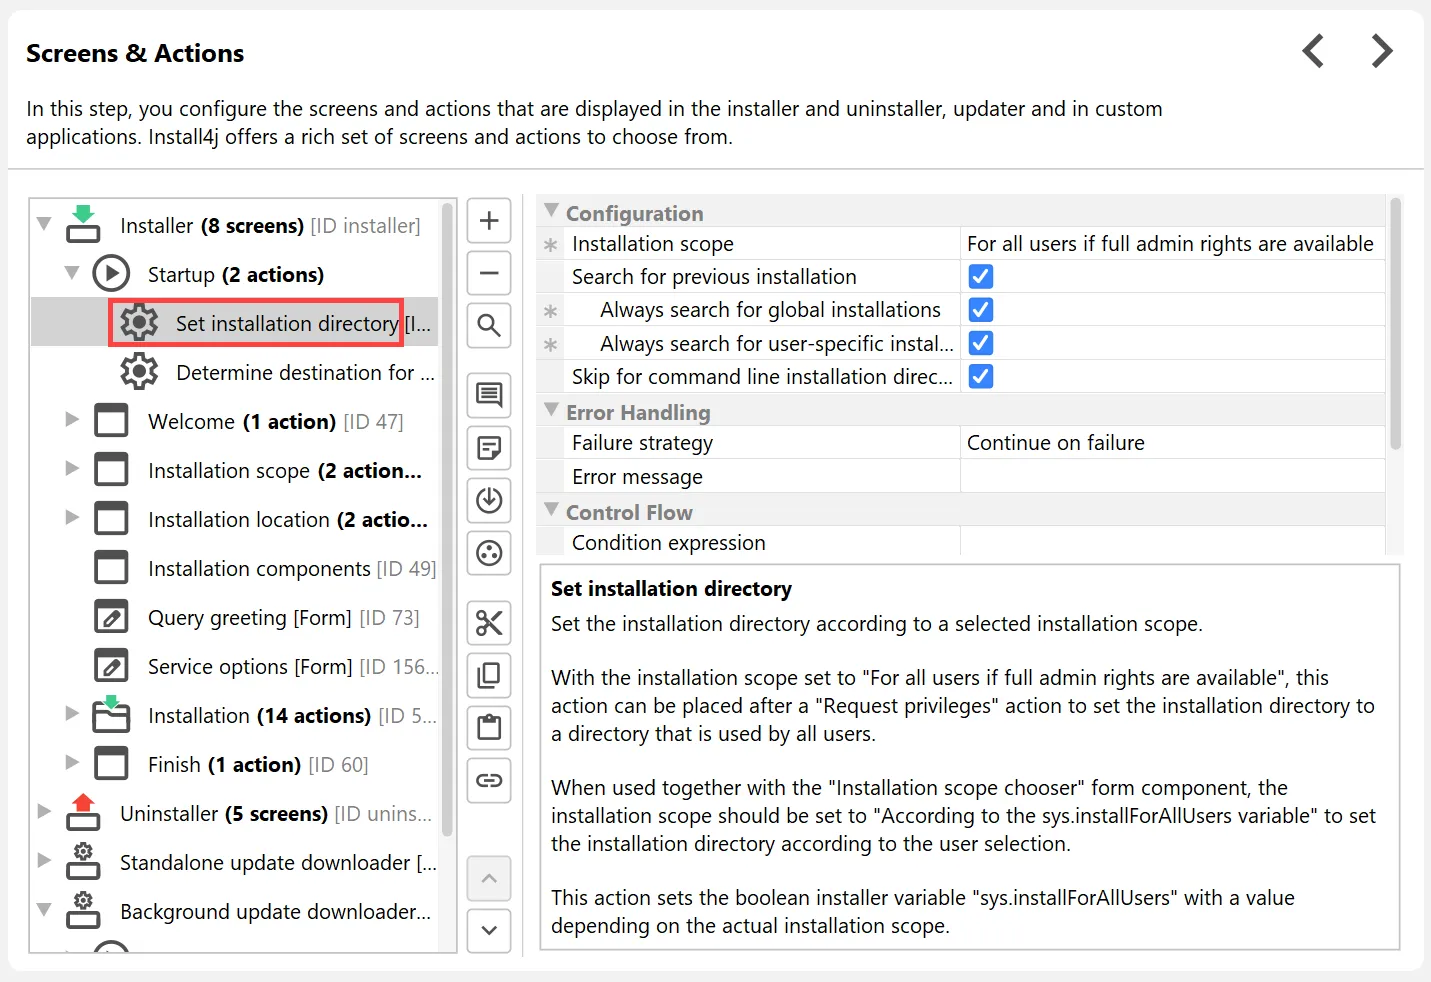Click the Condition expression value field
The height and width of the screenshot is (982, 1431).
[x=1171, y=543]
